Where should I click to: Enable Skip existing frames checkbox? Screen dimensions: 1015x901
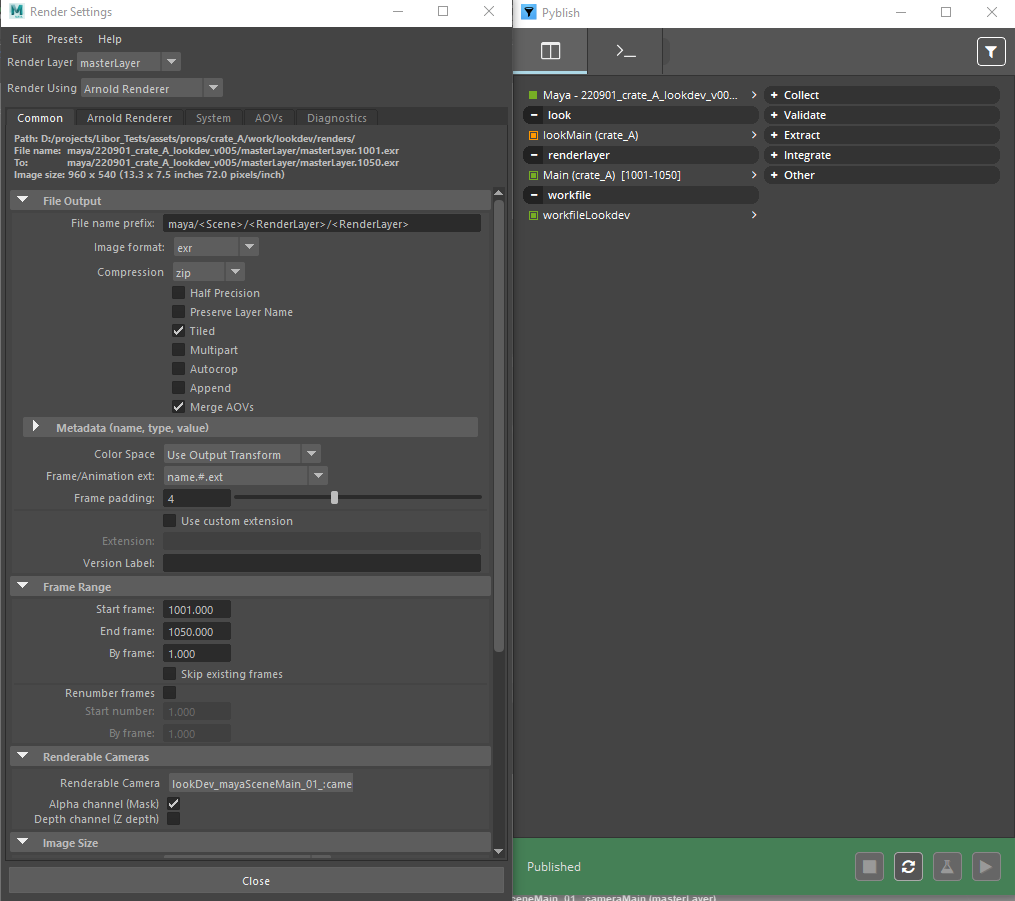click(170, 673)
